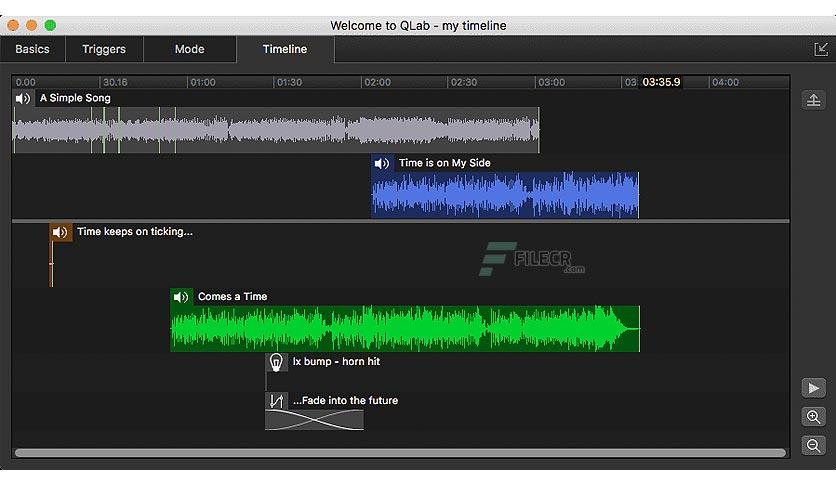
Task: Click the Timeline tab
Action: pos(285,49)
